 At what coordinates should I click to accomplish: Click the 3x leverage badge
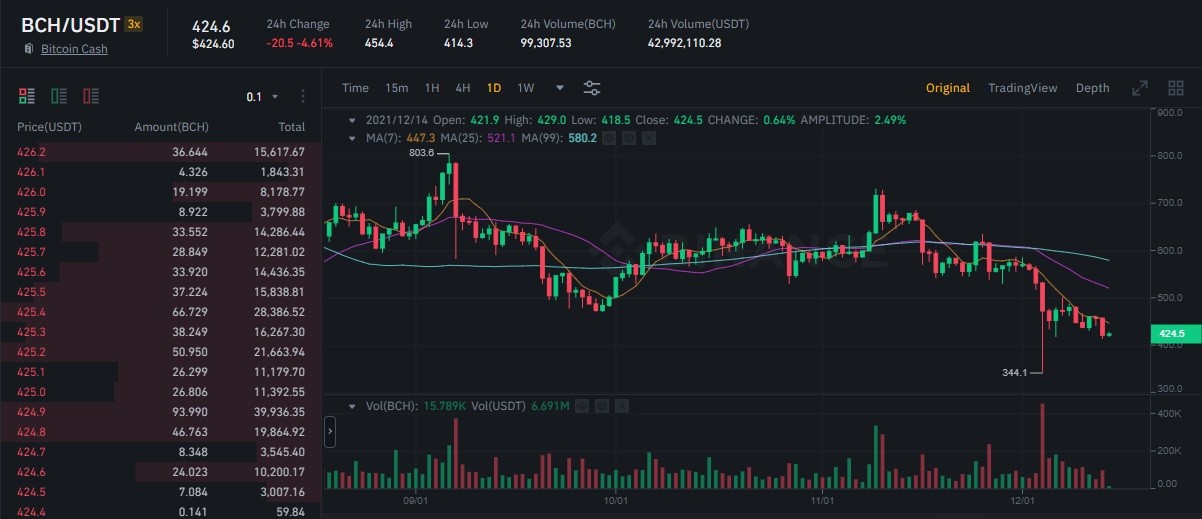tap(134, 24)
